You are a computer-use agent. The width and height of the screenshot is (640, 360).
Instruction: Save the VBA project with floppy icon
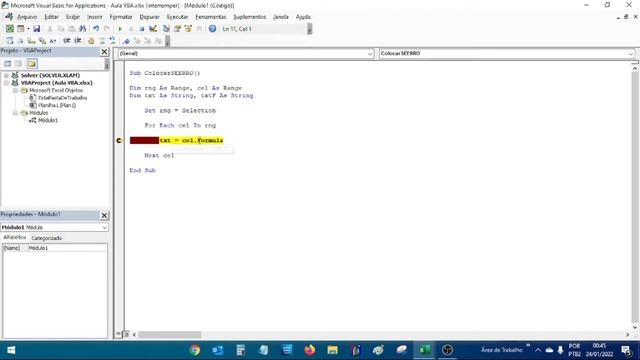tap(37, 29)
